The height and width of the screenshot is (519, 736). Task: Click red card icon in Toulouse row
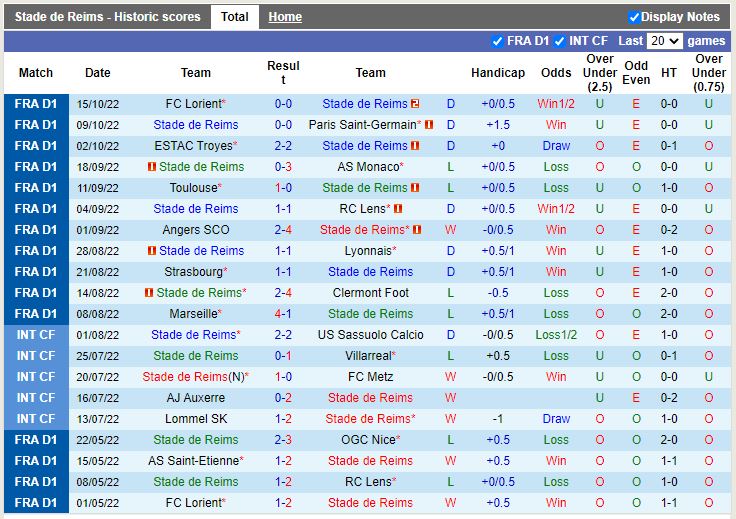pyautogui.click(x=415, y=188)
